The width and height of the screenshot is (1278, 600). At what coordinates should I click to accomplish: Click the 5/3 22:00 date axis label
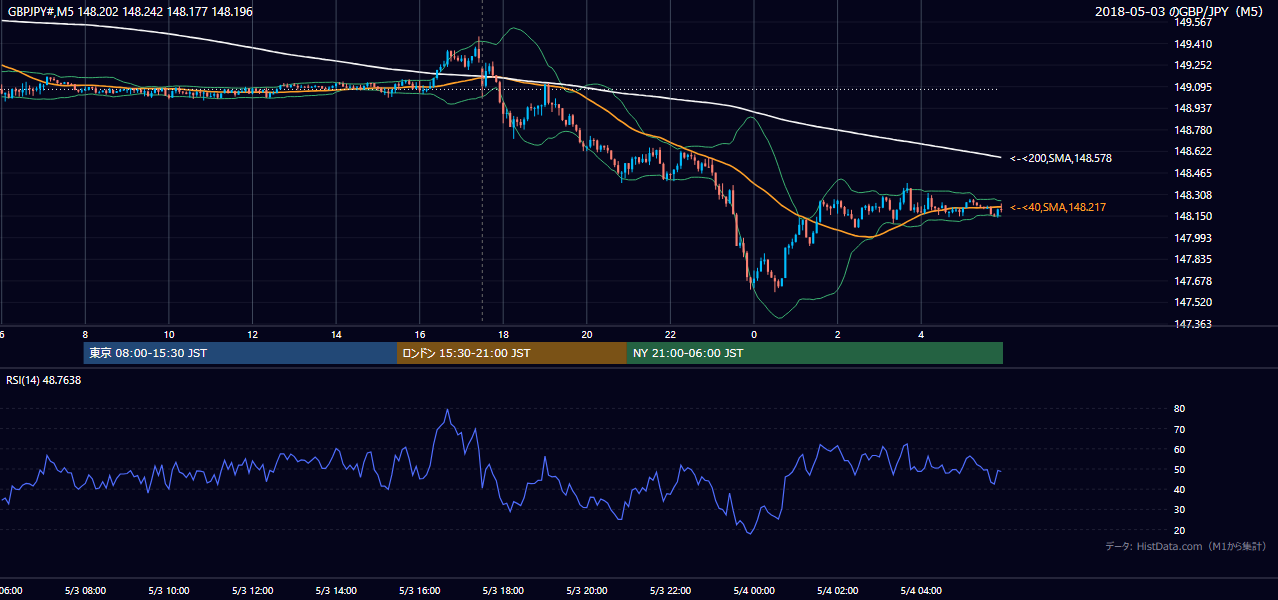[x=671, y=591]
